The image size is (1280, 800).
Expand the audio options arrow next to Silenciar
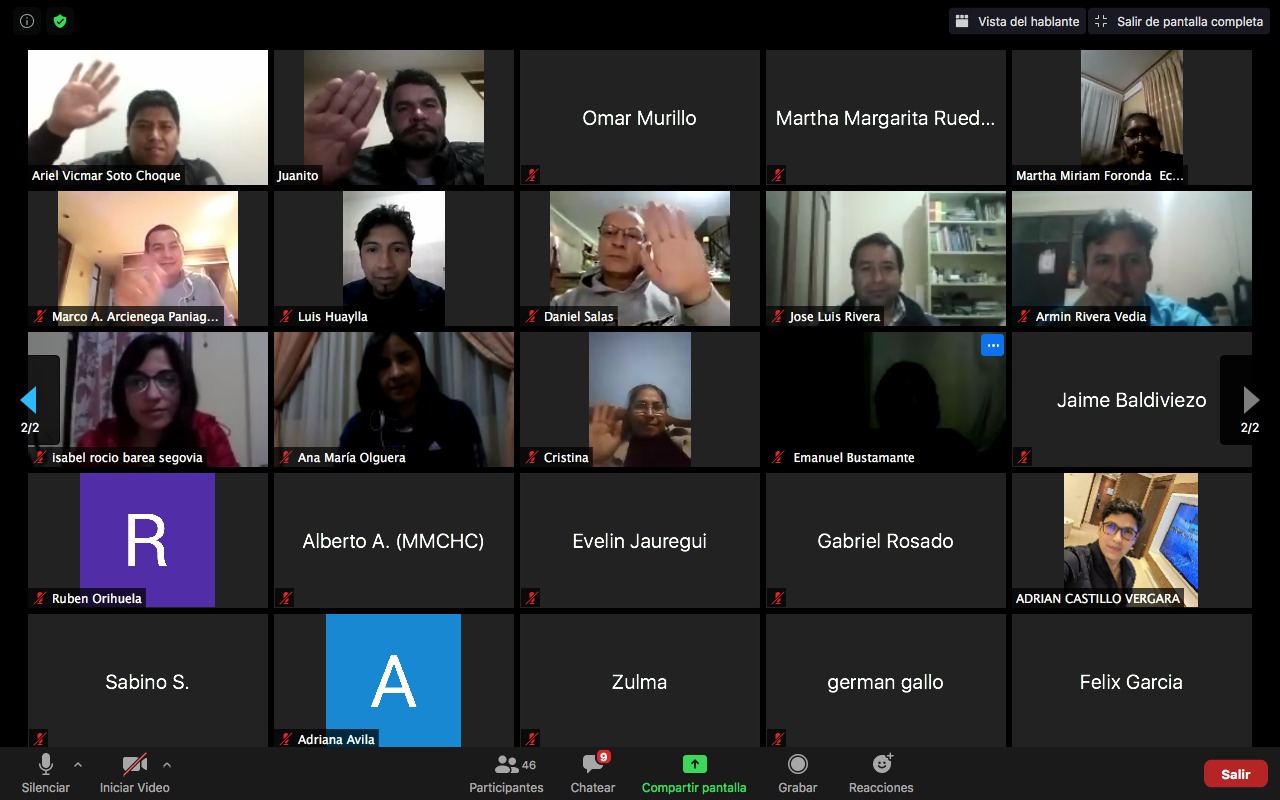click(78, 765)
